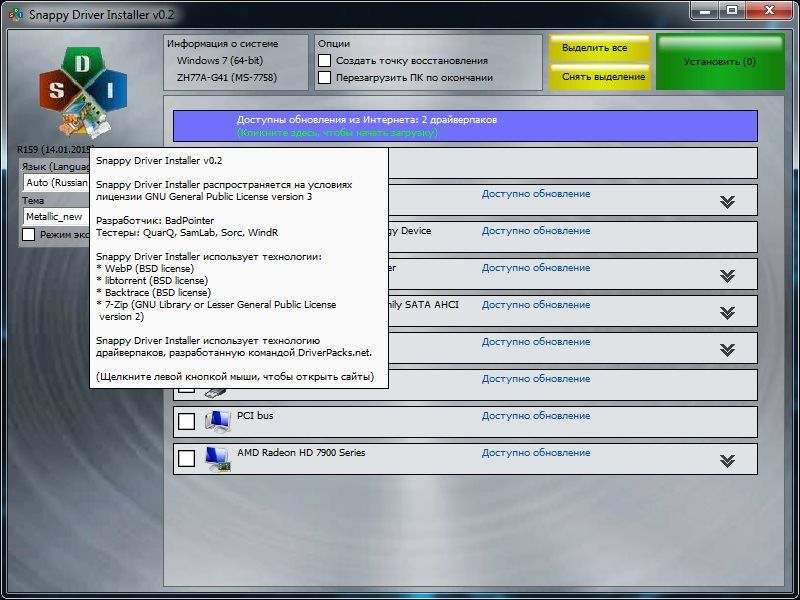This screenshot has height=600, width=800.
Task: Click the blue driverpack updates banner
Action: [465, 126]
